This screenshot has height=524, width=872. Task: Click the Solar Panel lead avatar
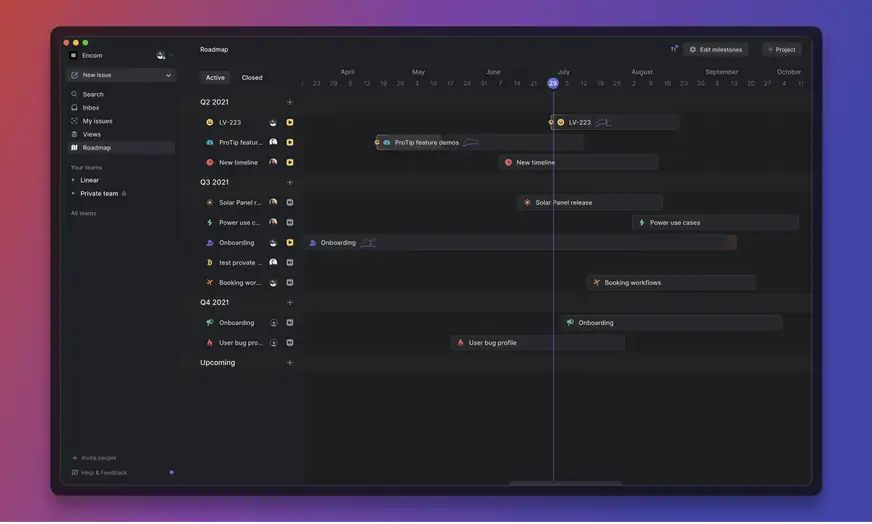(x=273, y=202)
